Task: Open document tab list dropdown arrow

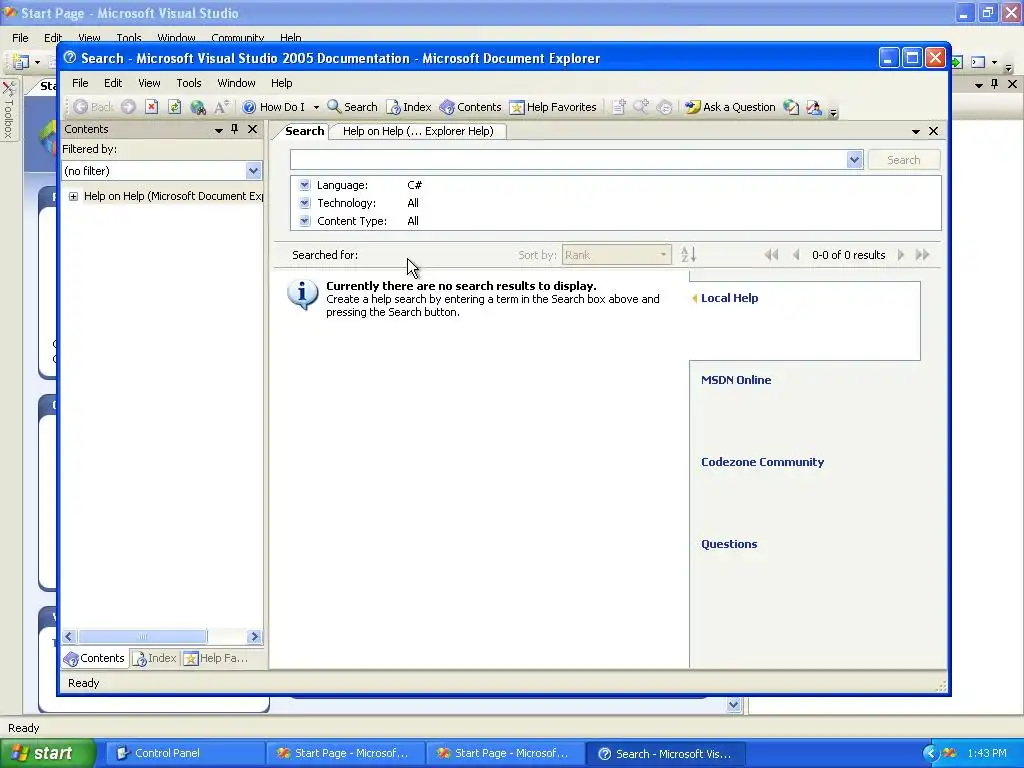Action: [x=916, y=131]
